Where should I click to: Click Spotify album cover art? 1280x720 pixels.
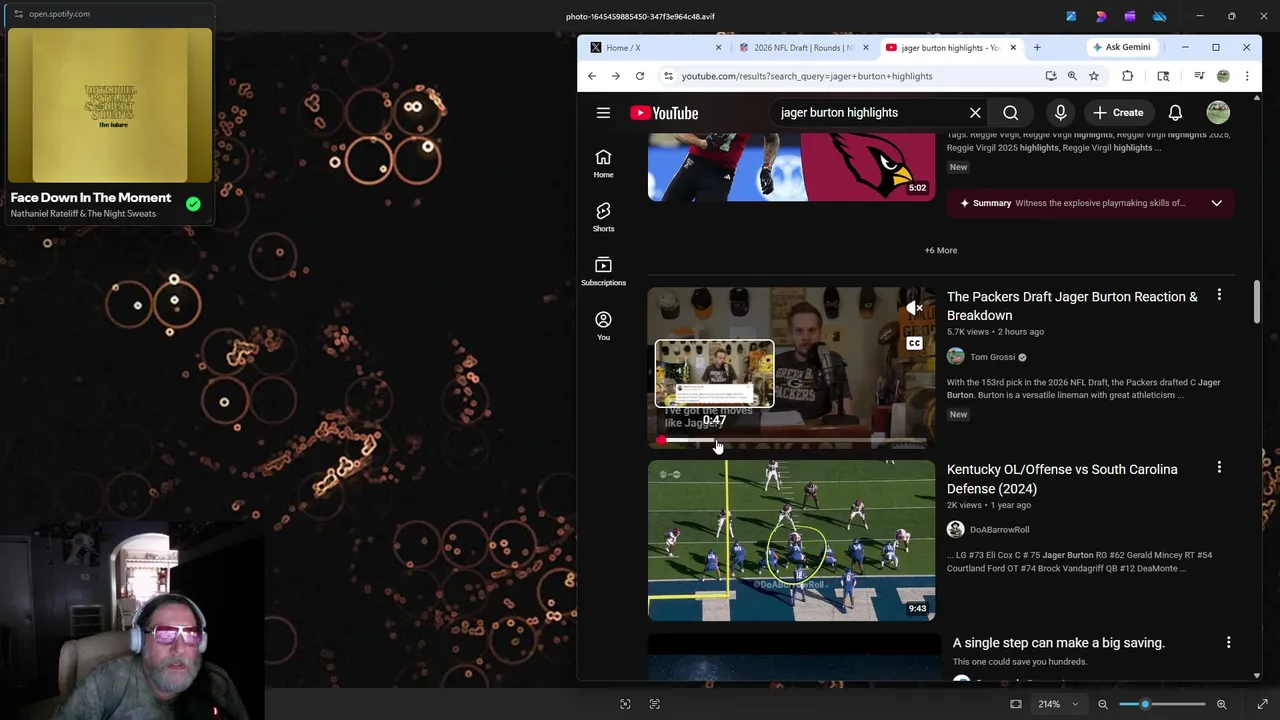coord(110,105)
